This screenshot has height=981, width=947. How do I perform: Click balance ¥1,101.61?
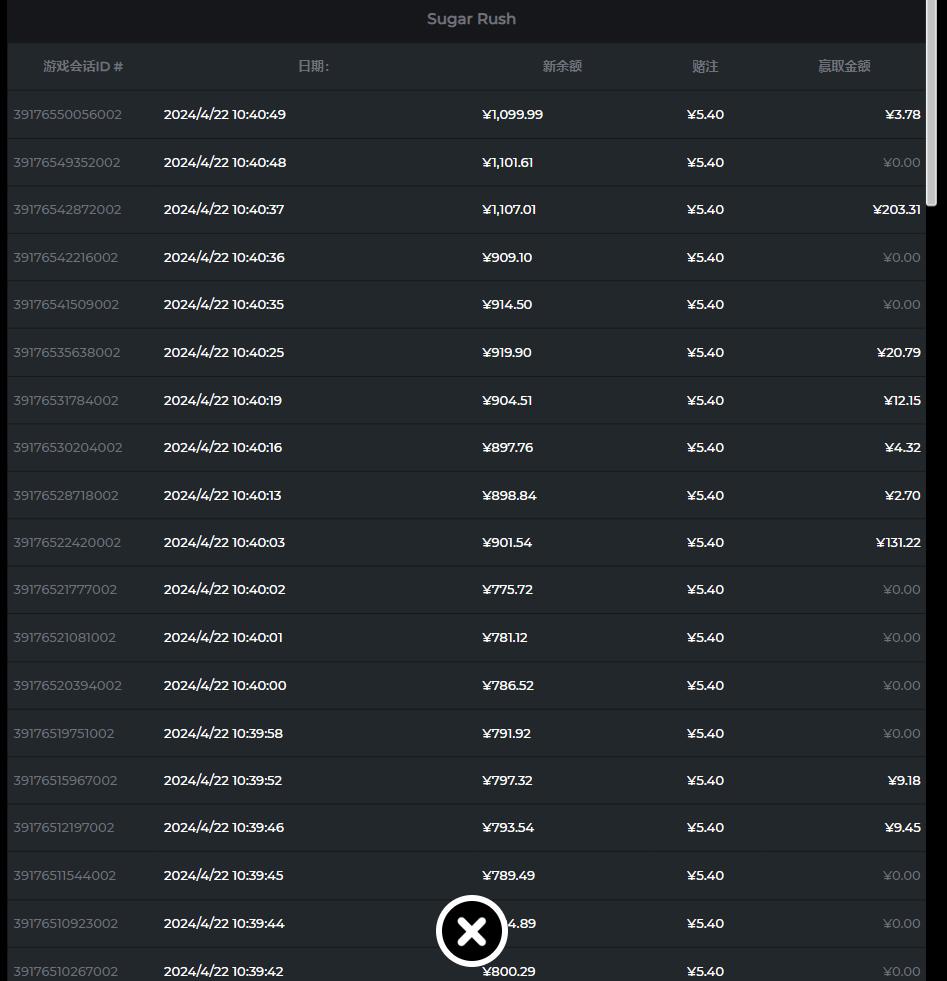coord(507,162)
